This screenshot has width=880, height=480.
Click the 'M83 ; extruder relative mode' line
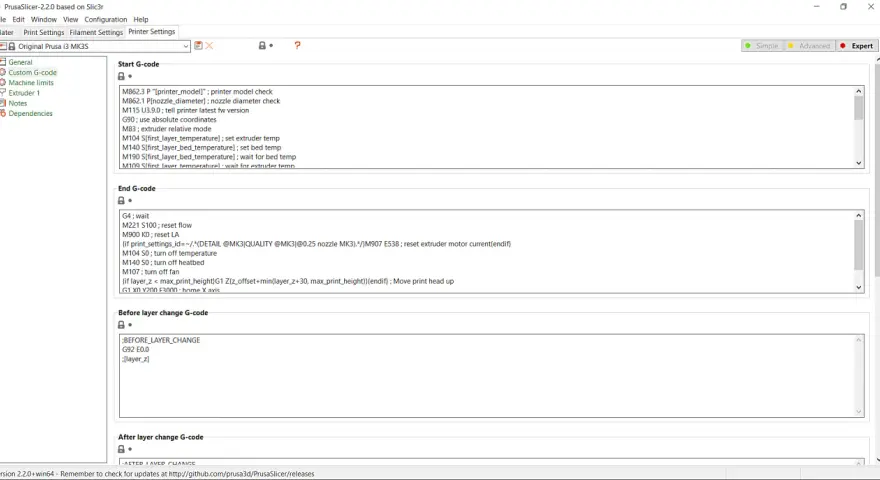click(x=167, y=129)
